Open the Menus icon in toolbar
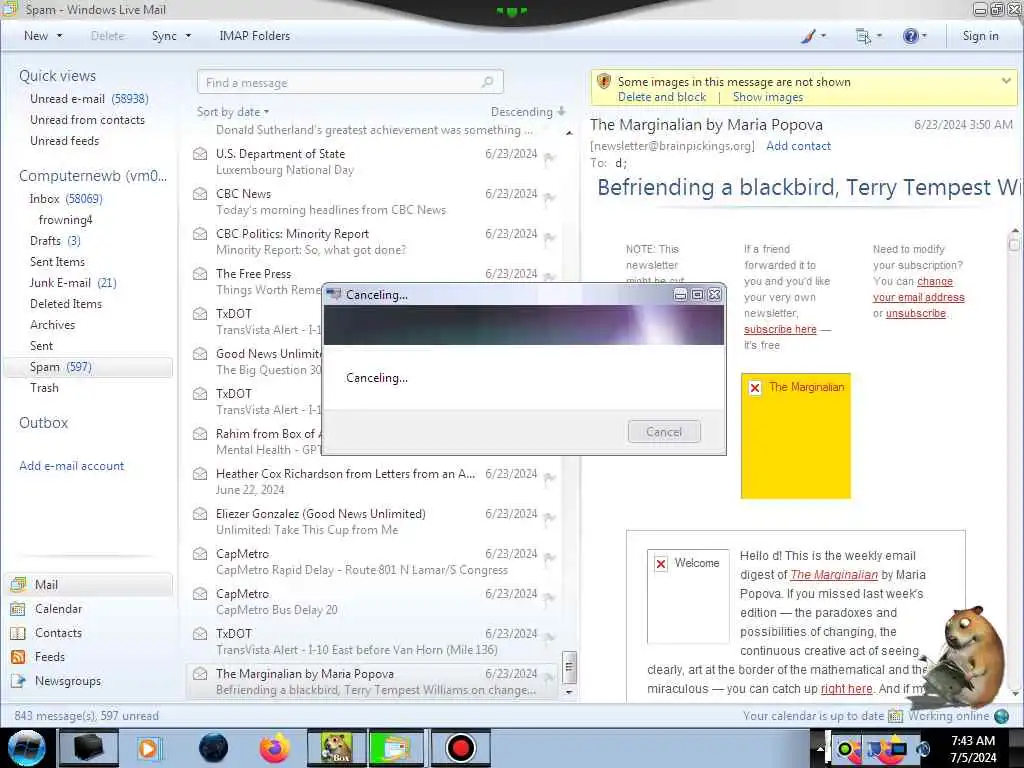This screenshot has height=768, width=1024. coord(863,36)
